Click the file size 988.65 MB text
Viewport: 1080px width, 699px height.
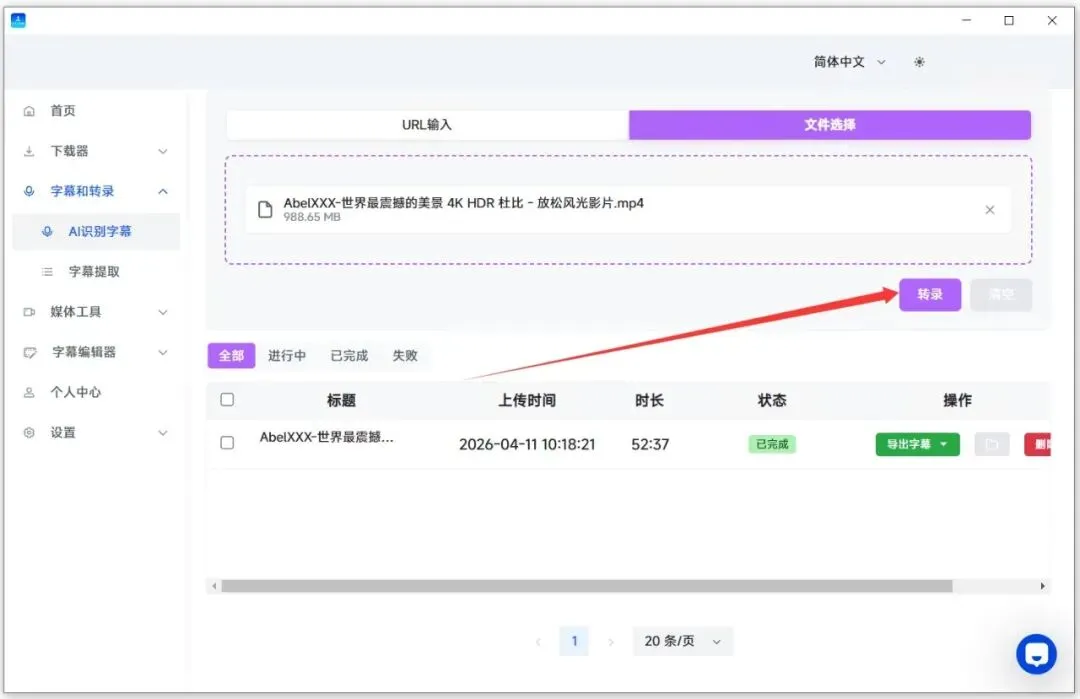pos(312,217)
